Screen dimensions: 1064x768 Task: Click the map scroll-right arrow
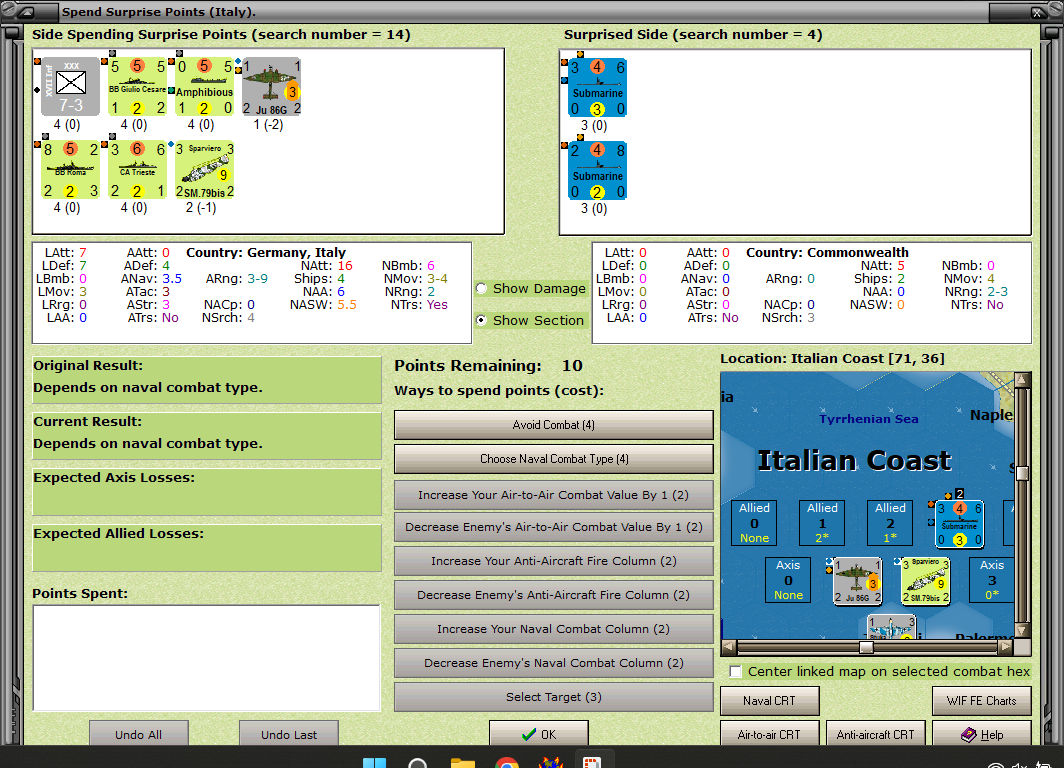(1006, 647)
